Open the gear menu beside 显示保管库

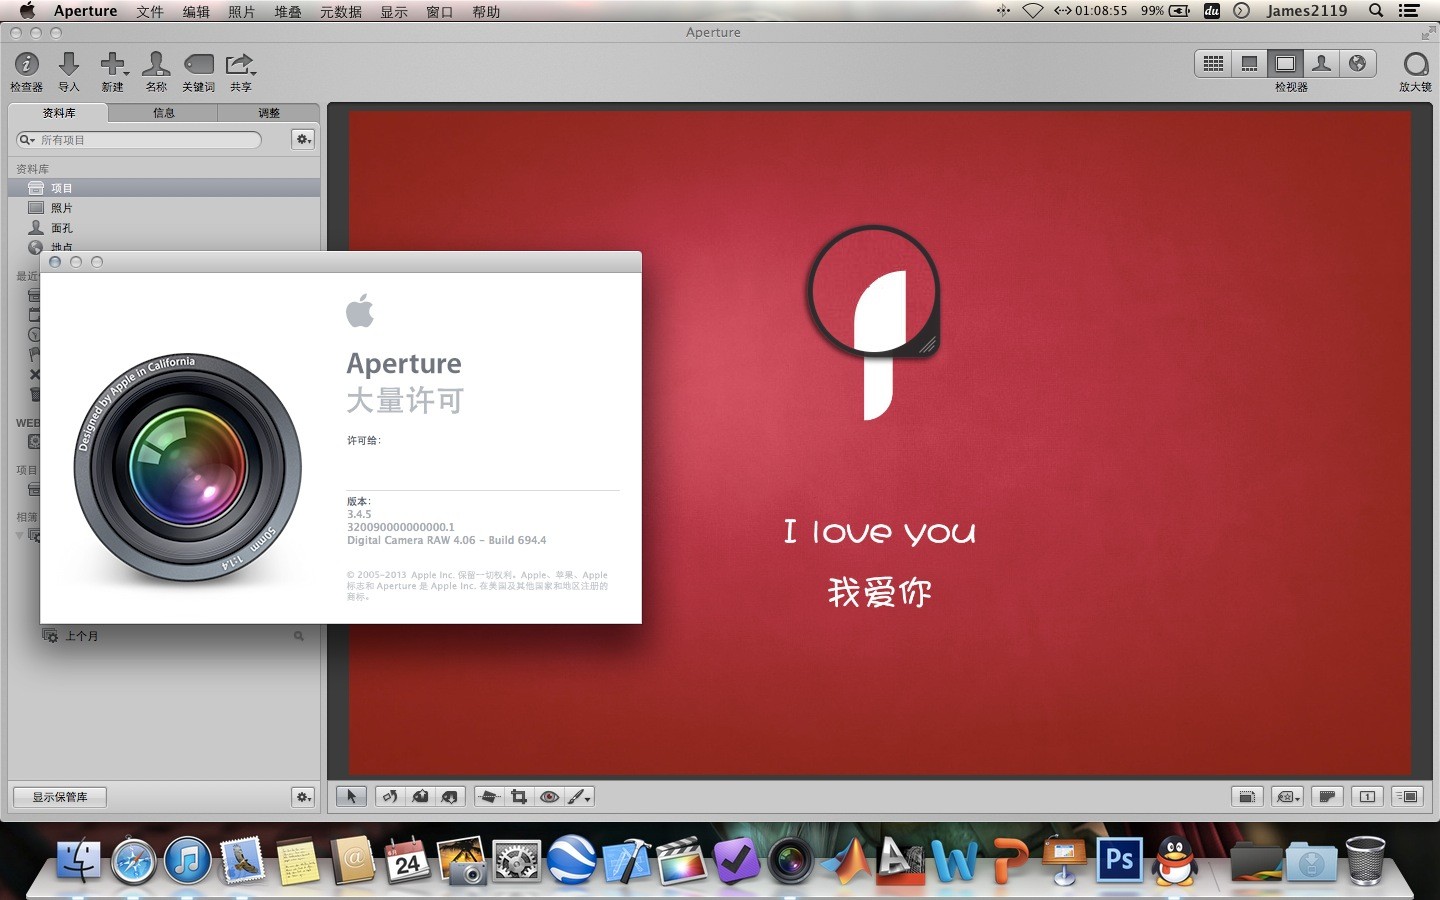coord(303,797)
